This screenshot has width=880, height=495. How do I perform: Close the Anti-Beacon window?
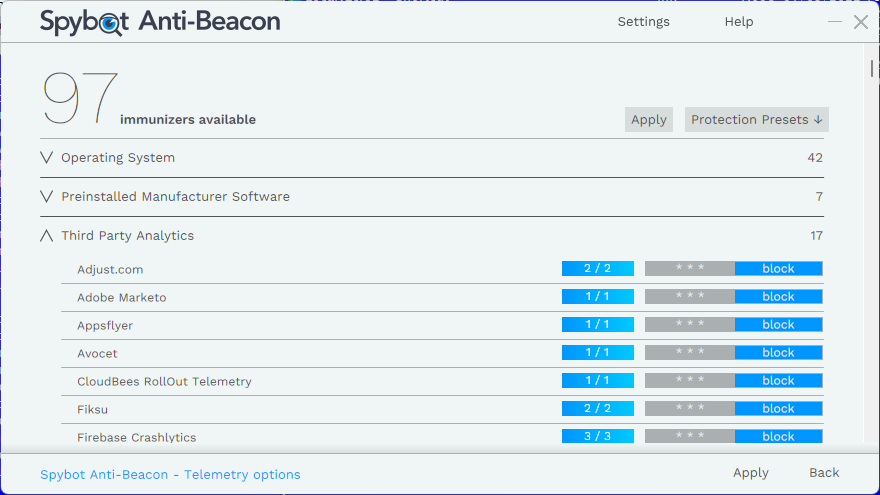860,22
